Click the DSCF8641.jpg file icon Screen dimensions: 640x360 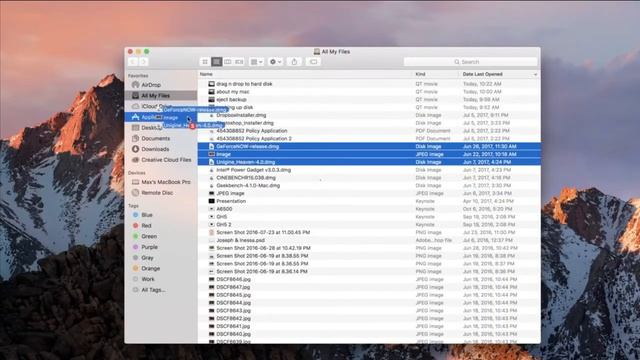pos(211,326)
